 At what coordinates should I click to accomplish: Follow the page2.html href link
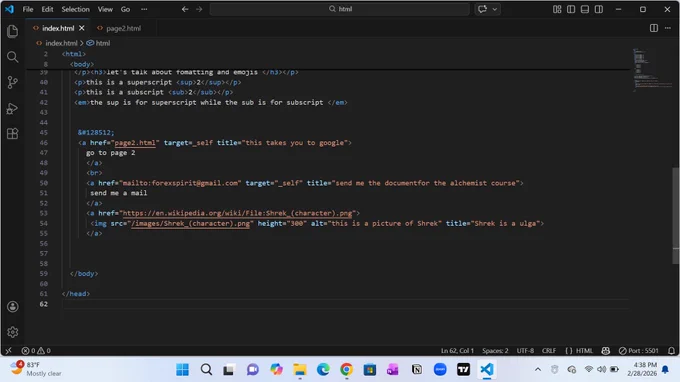[x=135, y=143]
